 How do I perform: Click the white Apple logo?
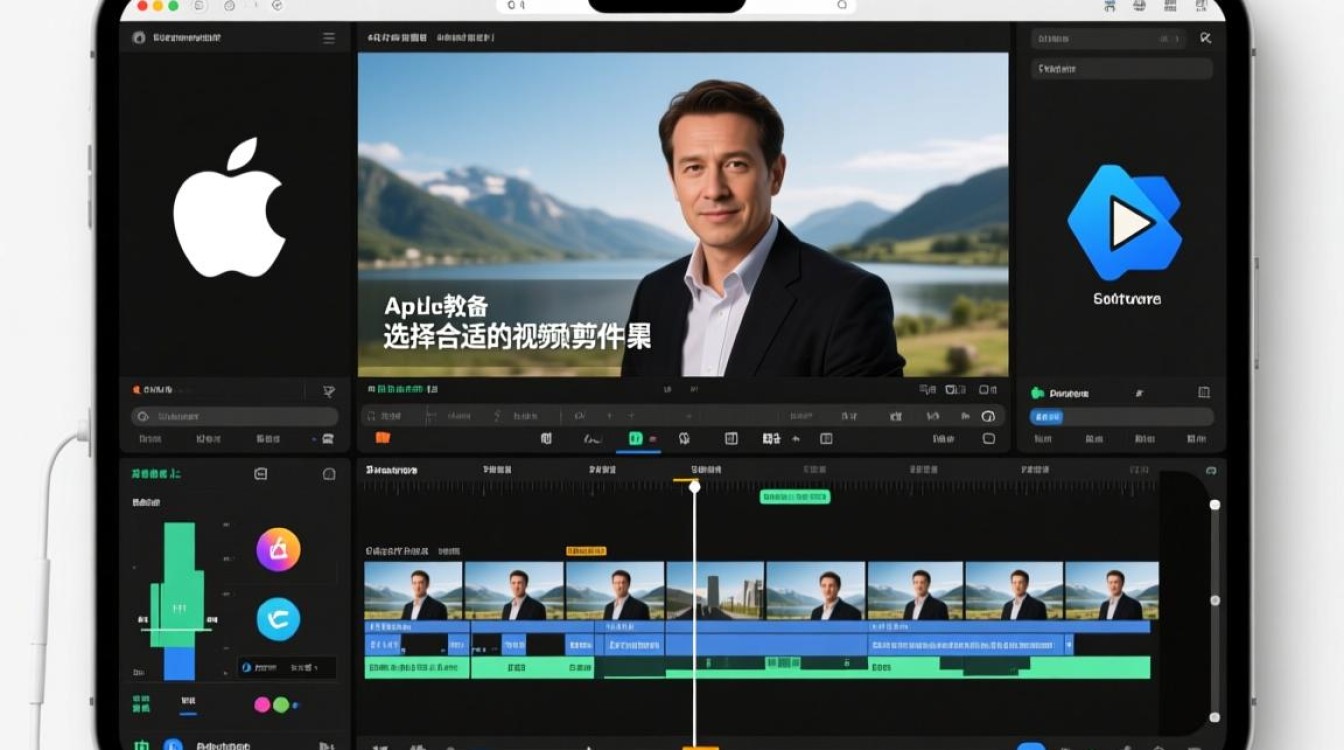229,208
